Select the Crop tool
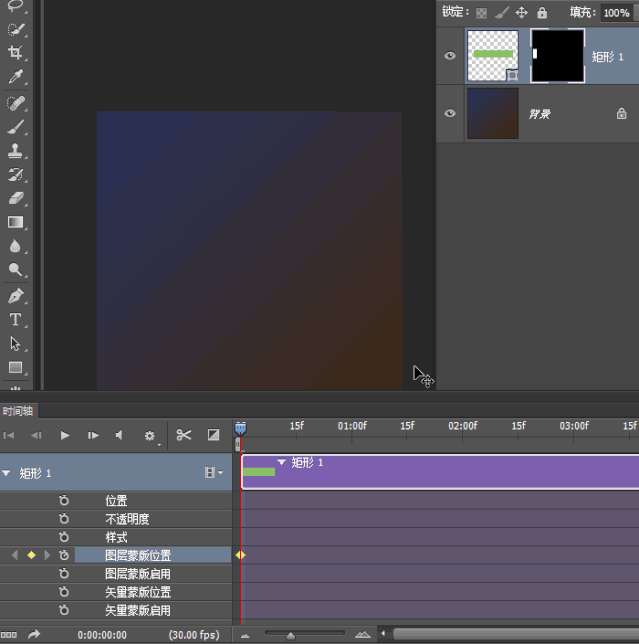This screenshot has width=639, height=644. pyautogui.click(x=15, y=53)
